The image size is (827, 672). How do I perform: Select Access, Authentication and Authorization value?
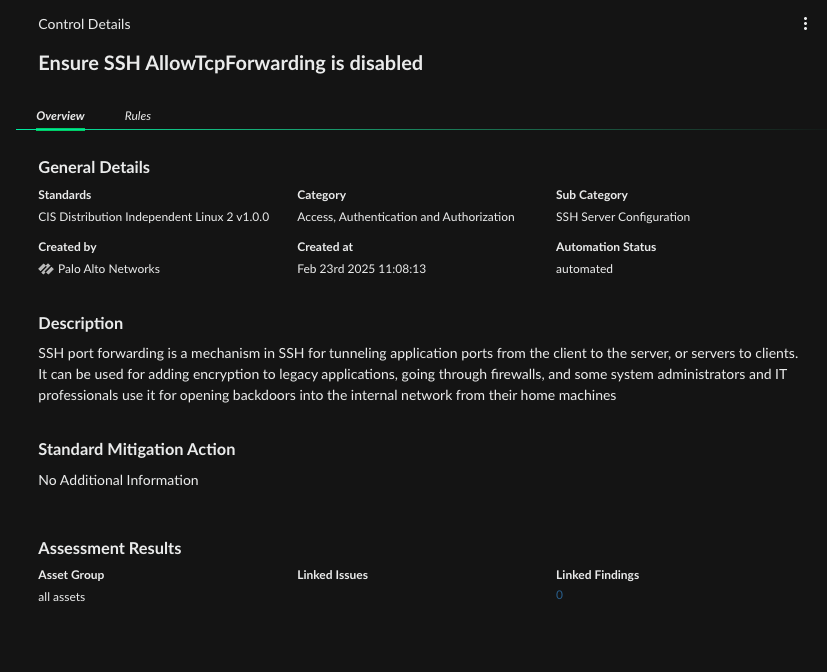click(406, 217)
